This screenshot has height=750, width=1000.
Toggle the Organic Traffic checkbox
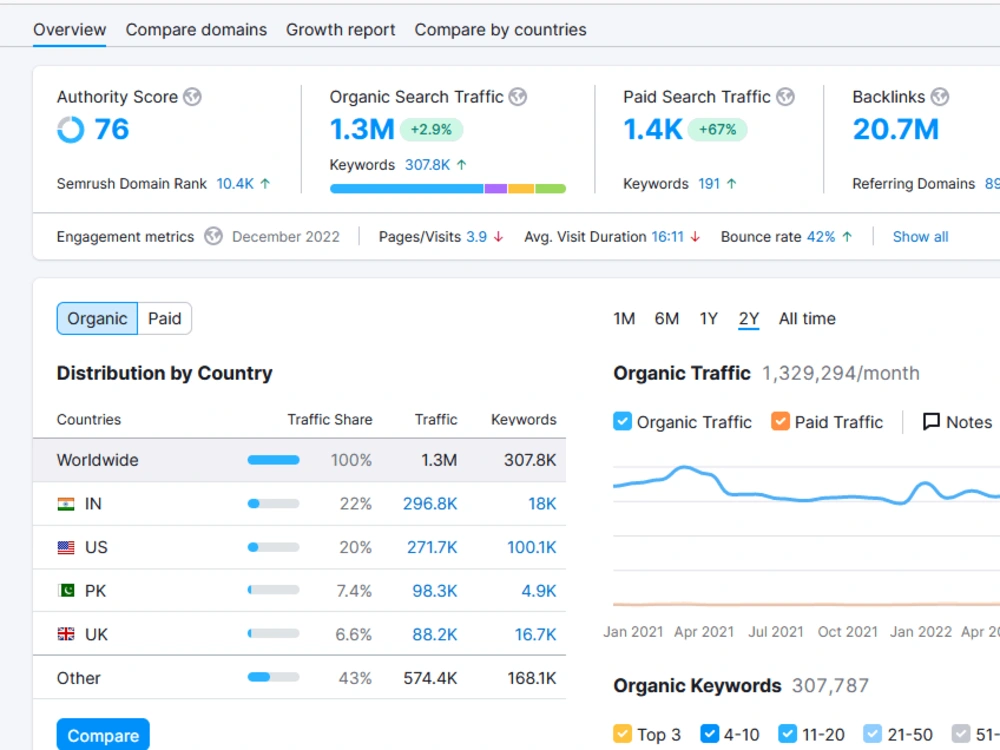[x=622, y=422]
